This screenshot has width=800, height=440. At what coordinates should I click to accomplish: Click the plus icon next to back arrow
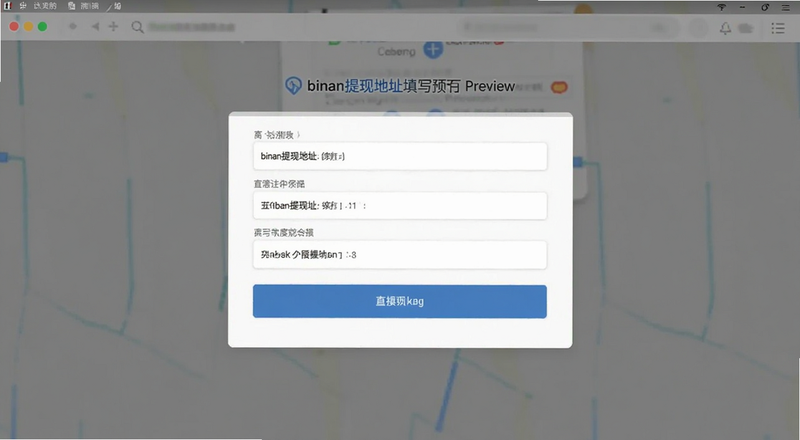pyautogui.click(x=113, y=27)
